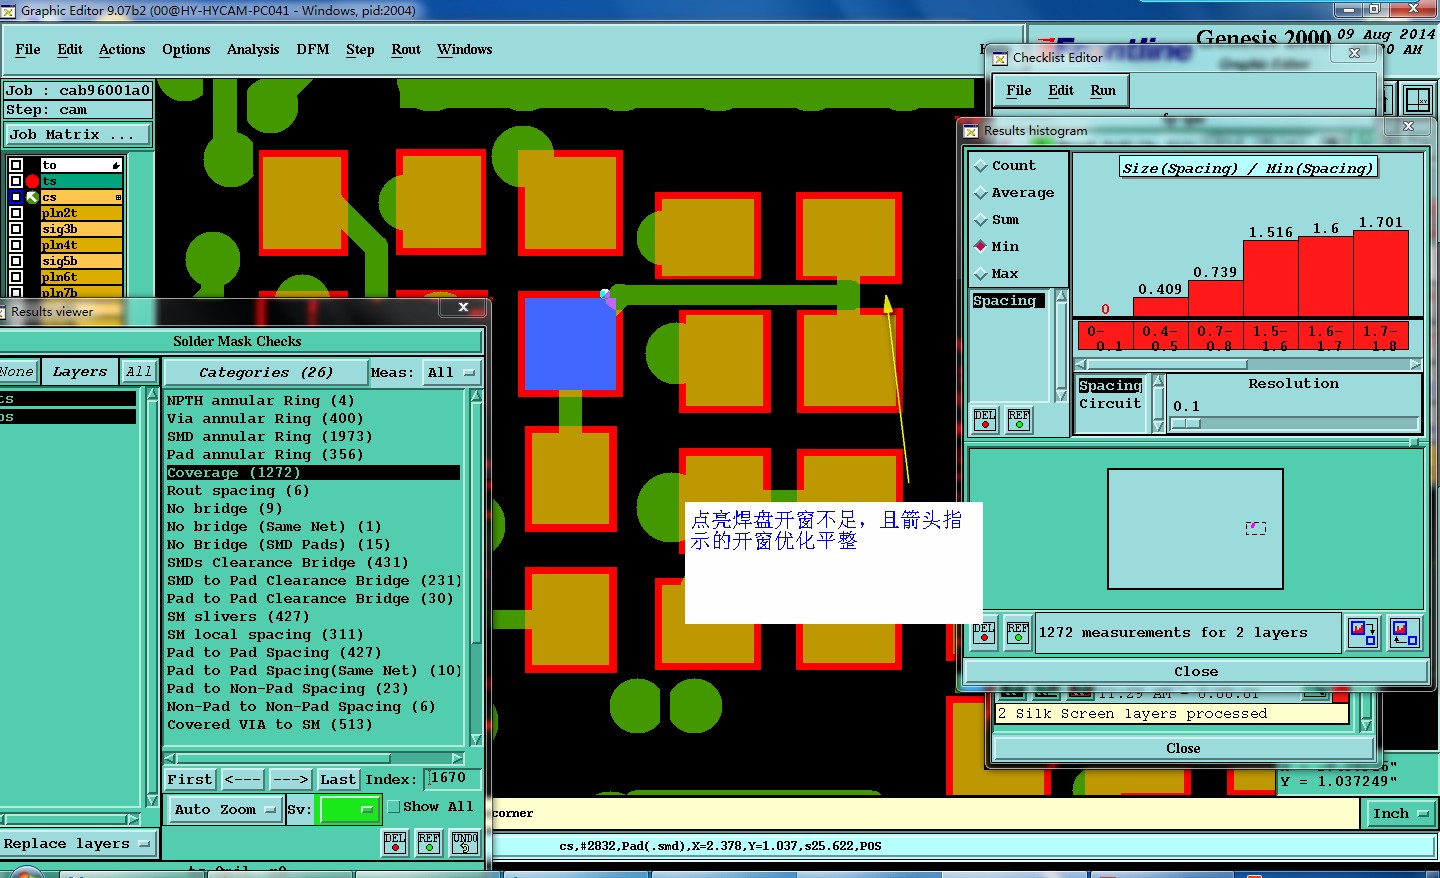Click histogram-to-layer icon with down arrow

1363,633
